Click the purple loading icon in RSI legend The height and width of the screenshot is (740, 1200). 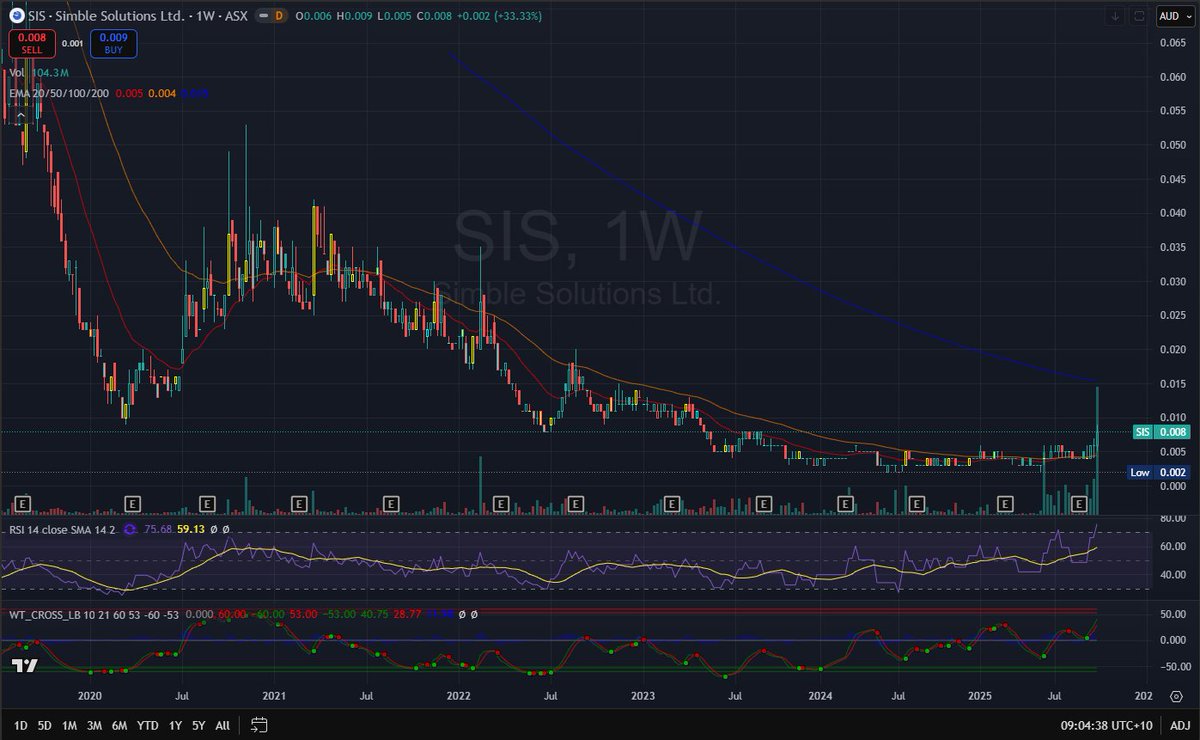128,530
